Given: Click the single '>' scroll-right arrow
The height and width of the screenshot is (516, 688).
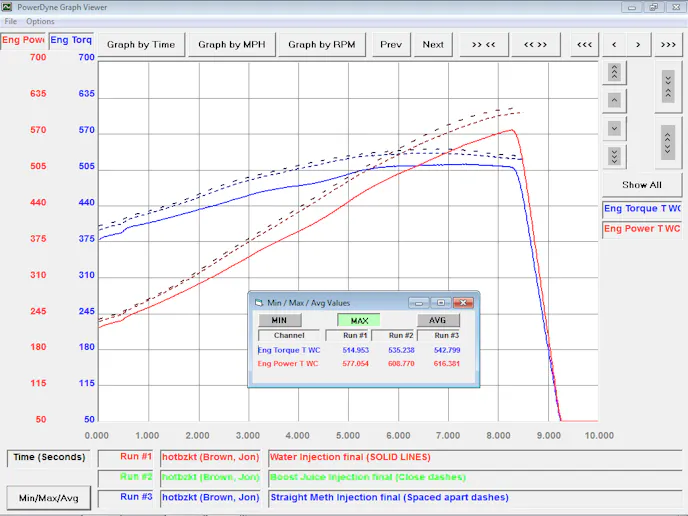Looking at the screenshot, I should click(x=640, y=44).
